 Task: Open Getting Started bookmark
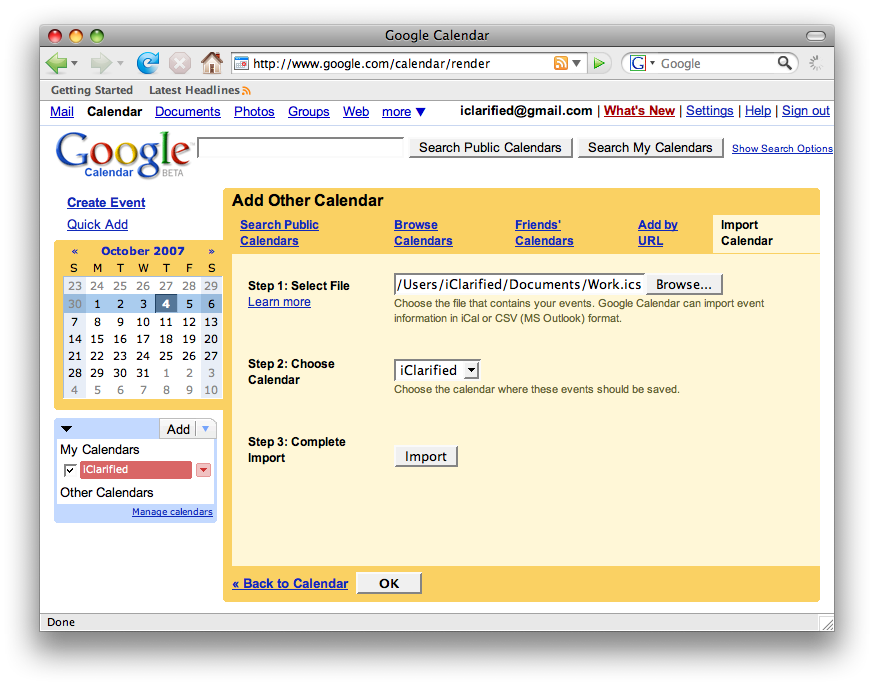(92, 90)
